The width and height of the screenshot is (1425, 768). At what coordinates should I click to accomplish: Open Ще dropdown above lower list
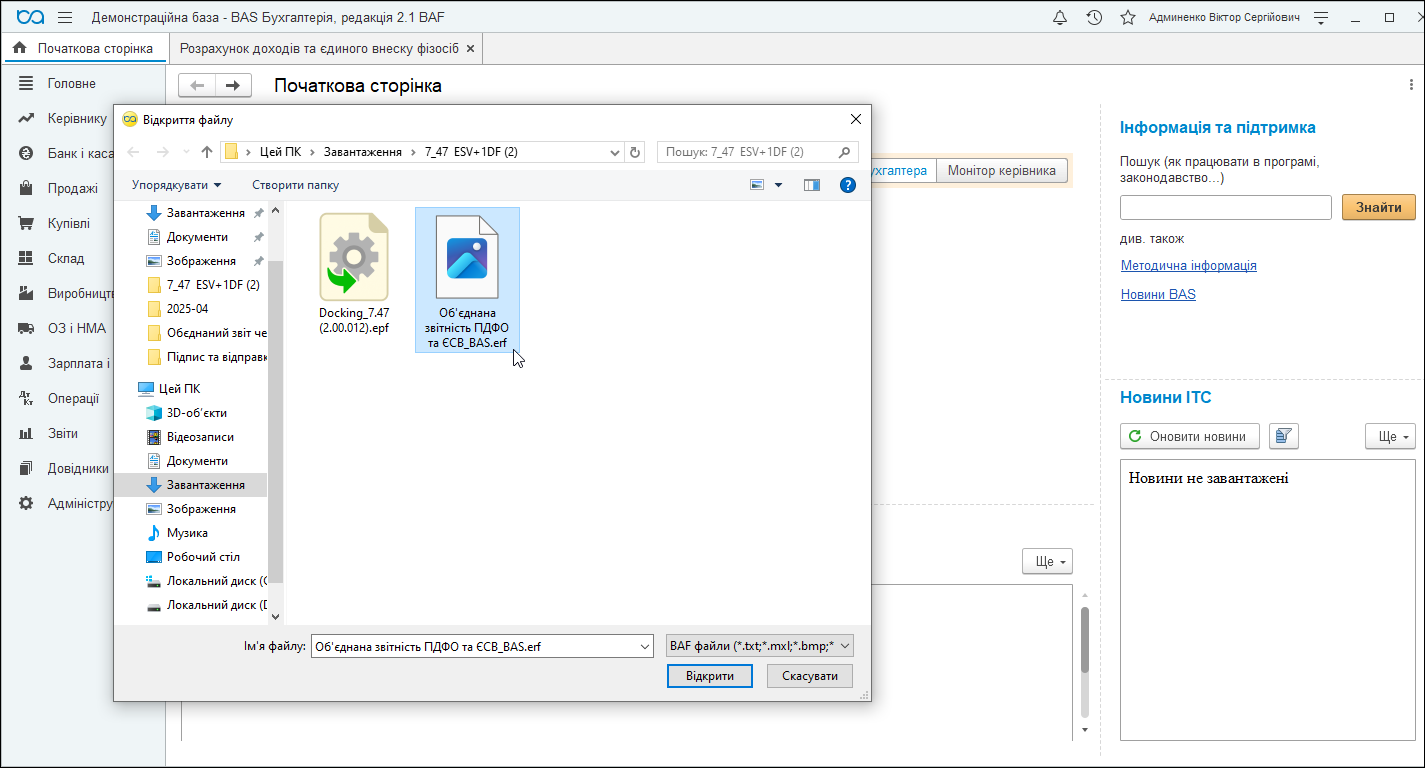(1047, 561)
